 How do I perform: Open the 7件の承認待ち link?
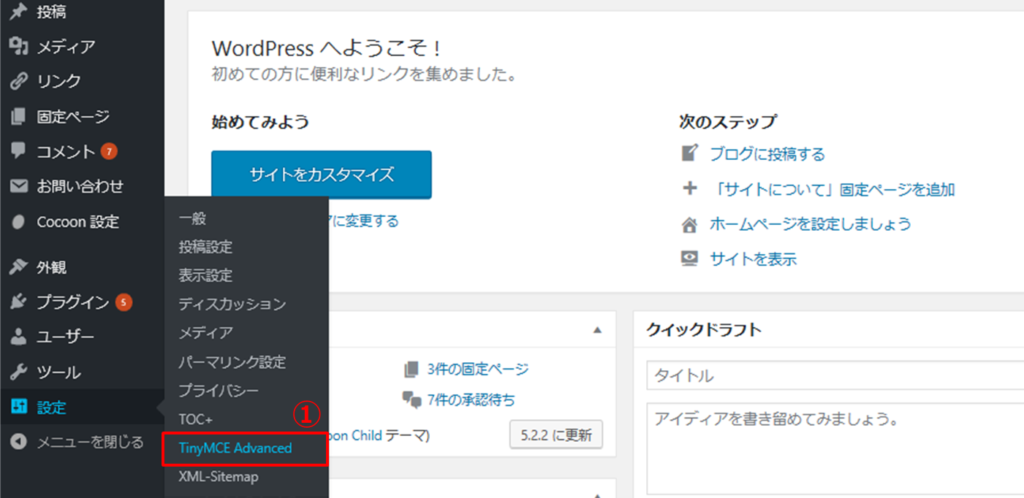(x=470, y=400)
